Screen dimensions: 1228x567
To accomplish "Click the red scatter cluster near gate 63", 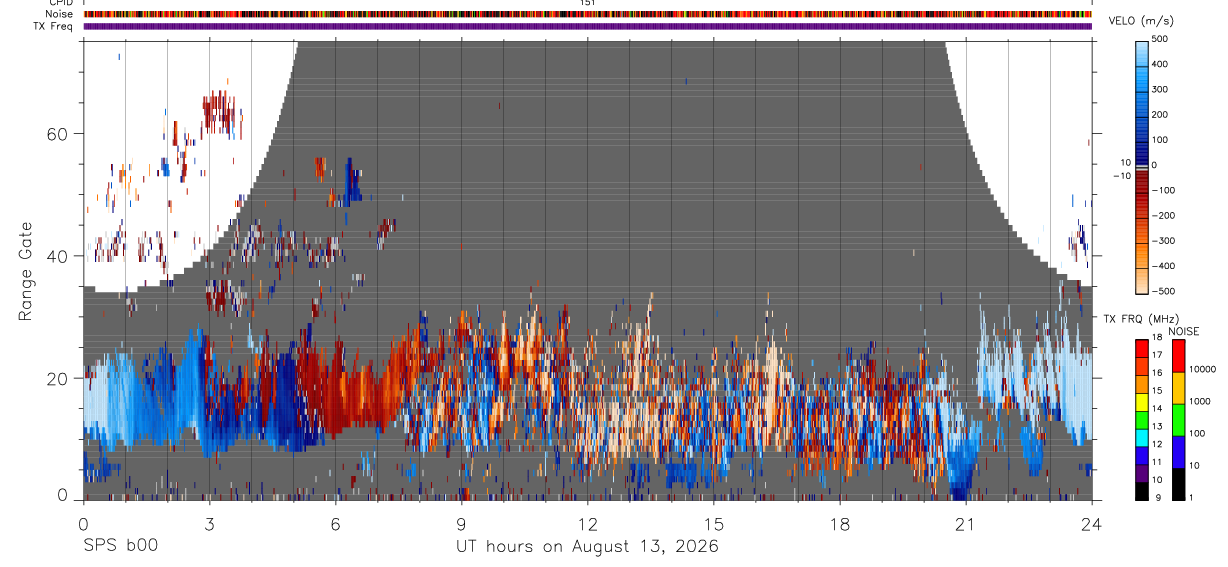I will click(222, 112).
